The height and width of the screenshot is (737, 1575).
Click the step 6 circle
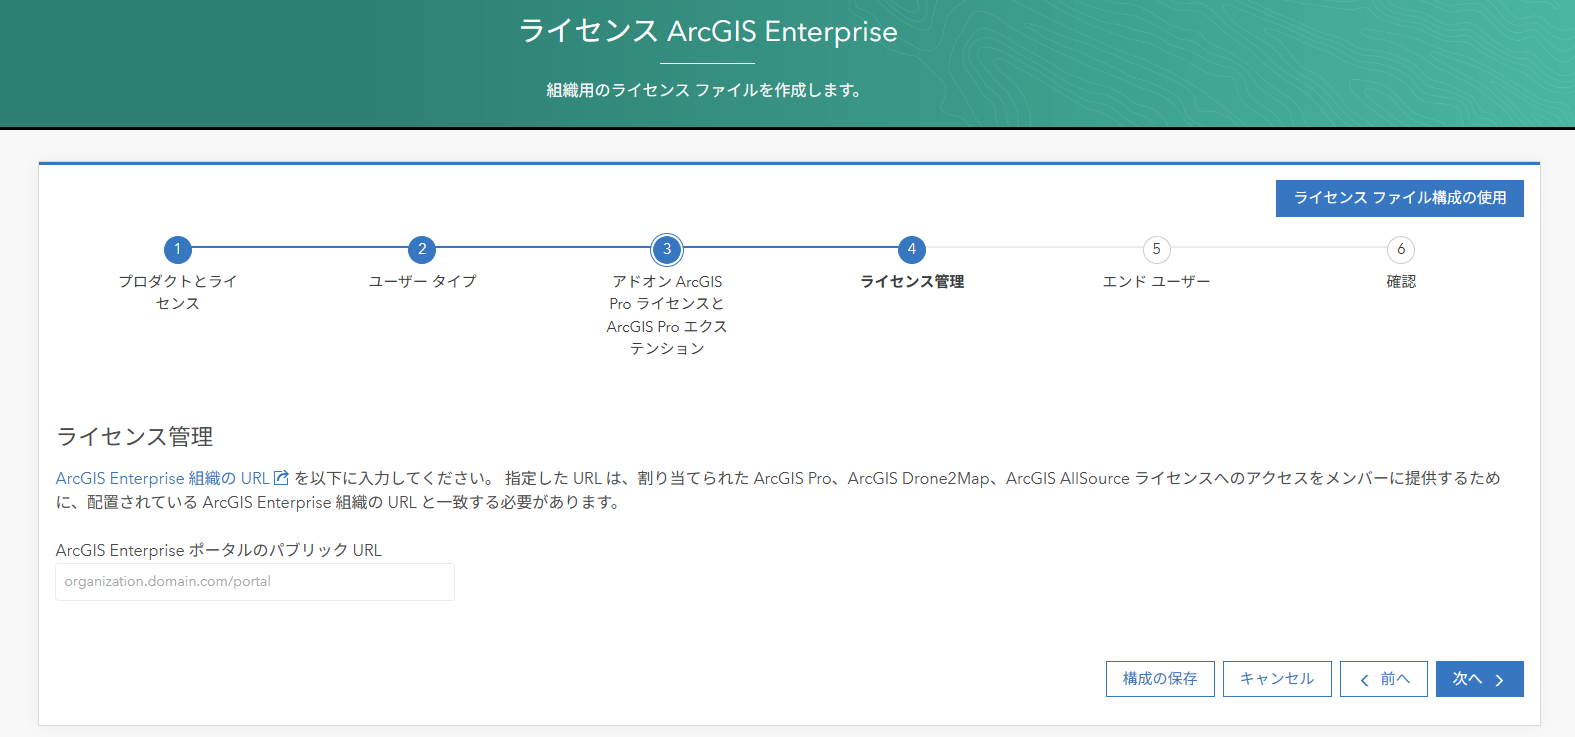point(1400,249)
